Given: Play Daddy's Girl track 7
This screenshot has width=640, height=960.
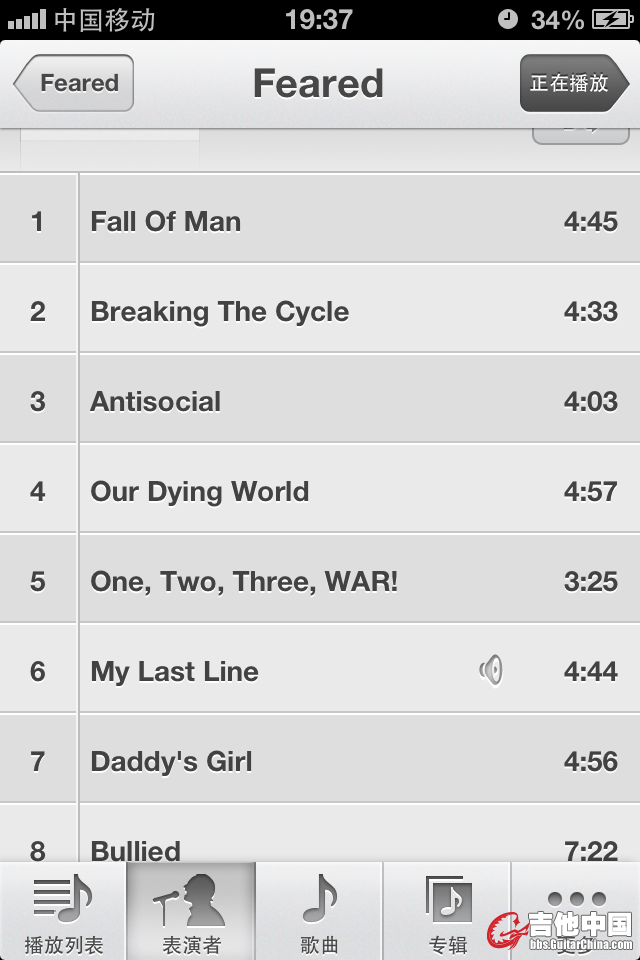Looking at the screenshot, I should pyautogui.click(x=320, y=759).
